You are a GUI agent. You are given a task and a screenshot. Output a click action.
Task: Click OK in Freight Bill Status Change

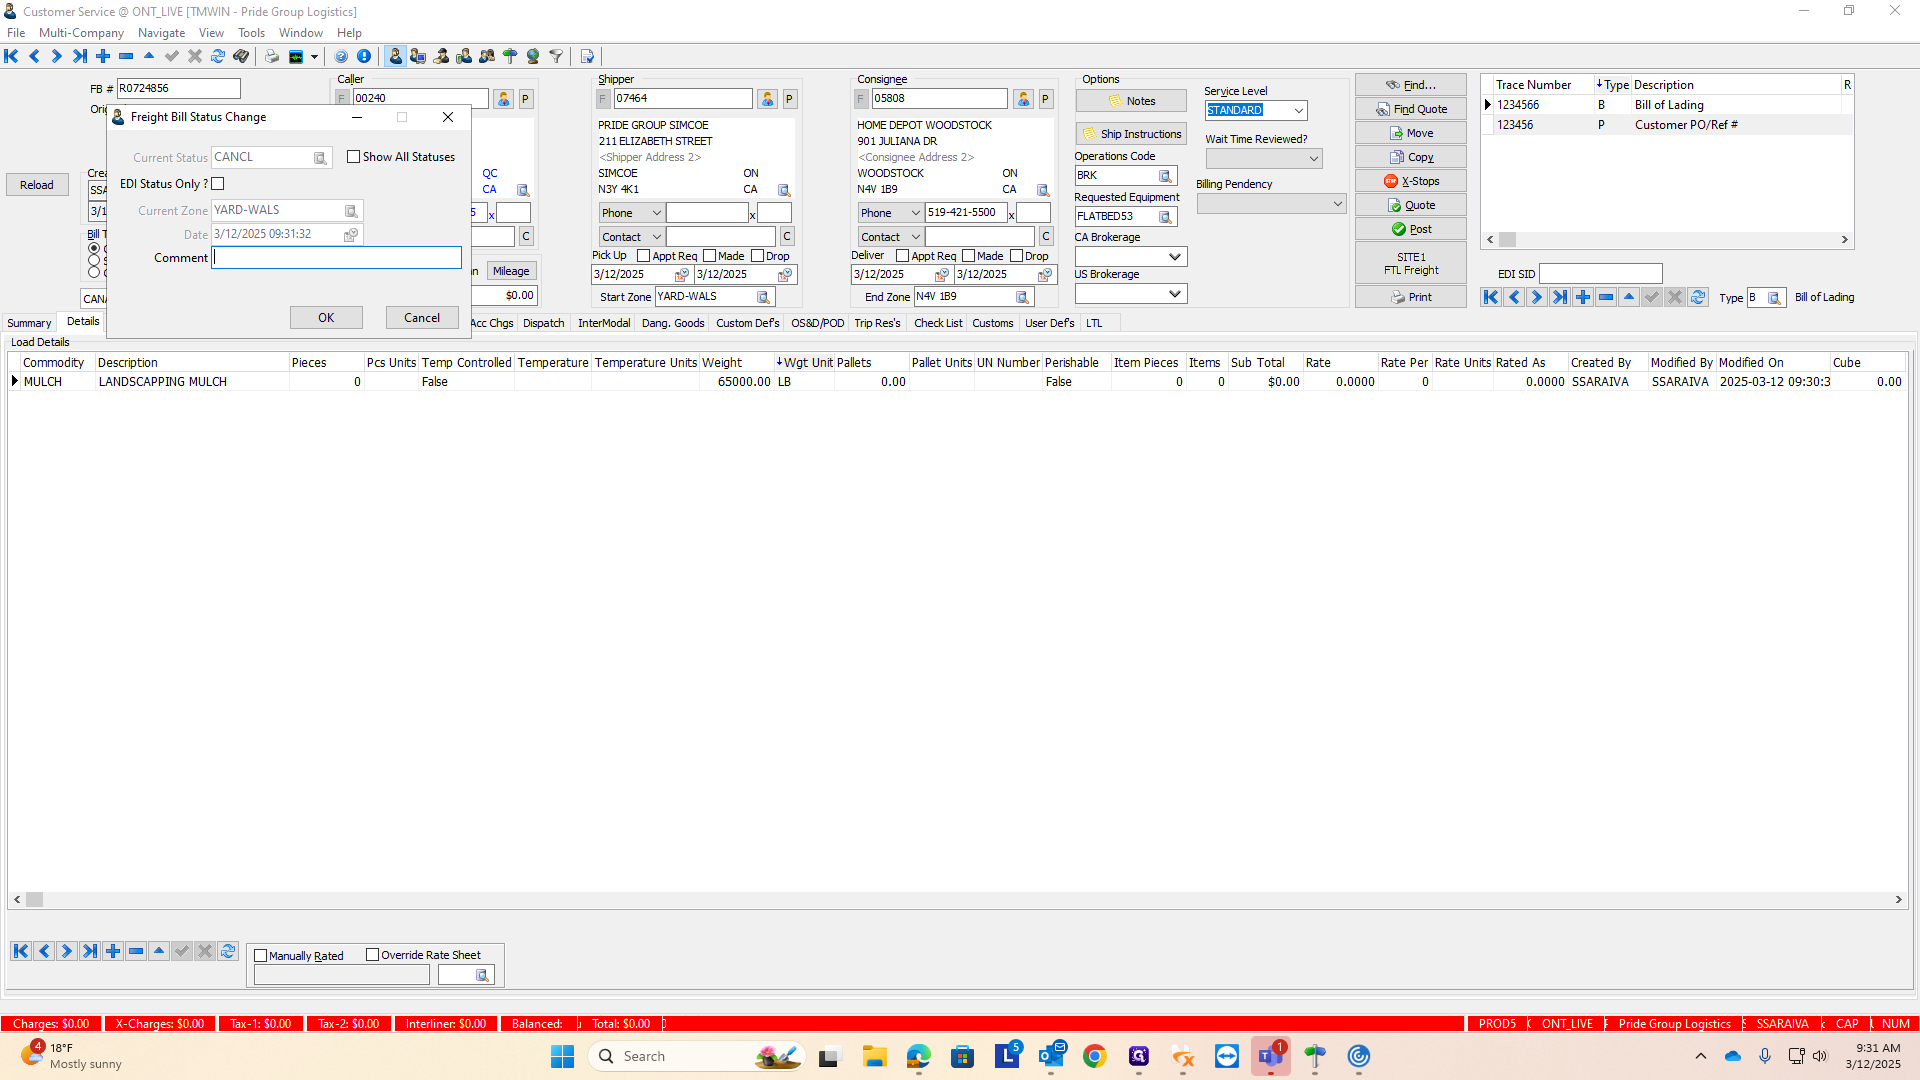point(326,318)
